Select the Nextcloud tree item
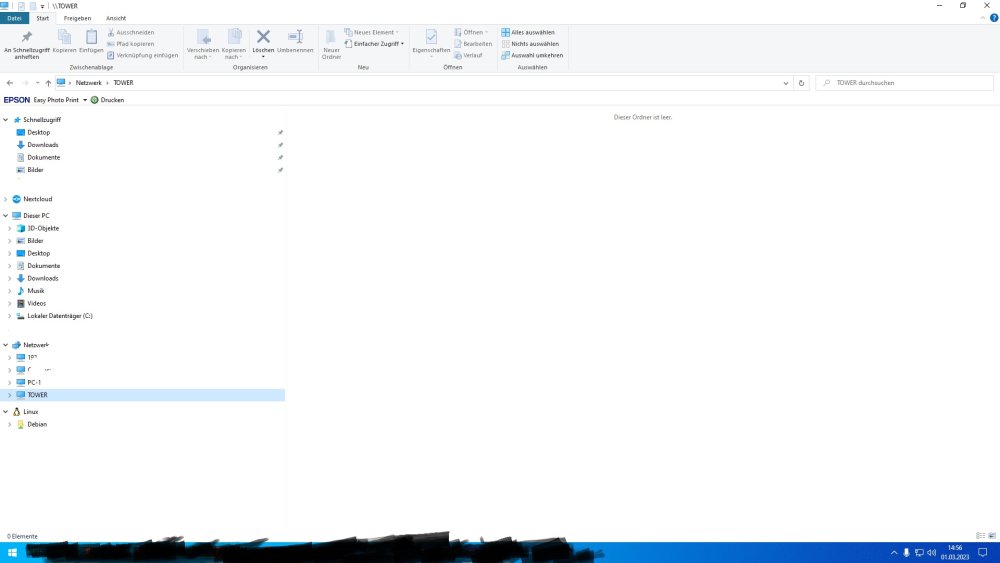The width and height of the screenshot is (1000, 563). click(38, 199)
